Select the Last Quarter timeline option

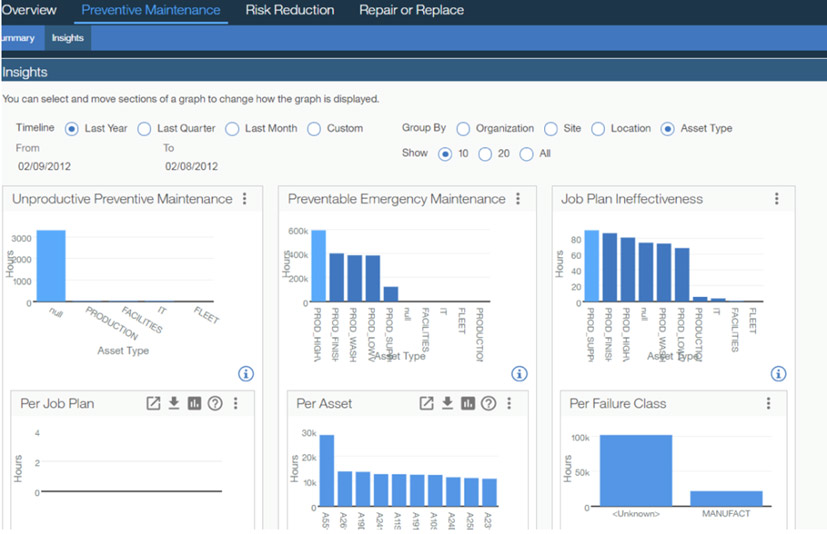point(144,129)
